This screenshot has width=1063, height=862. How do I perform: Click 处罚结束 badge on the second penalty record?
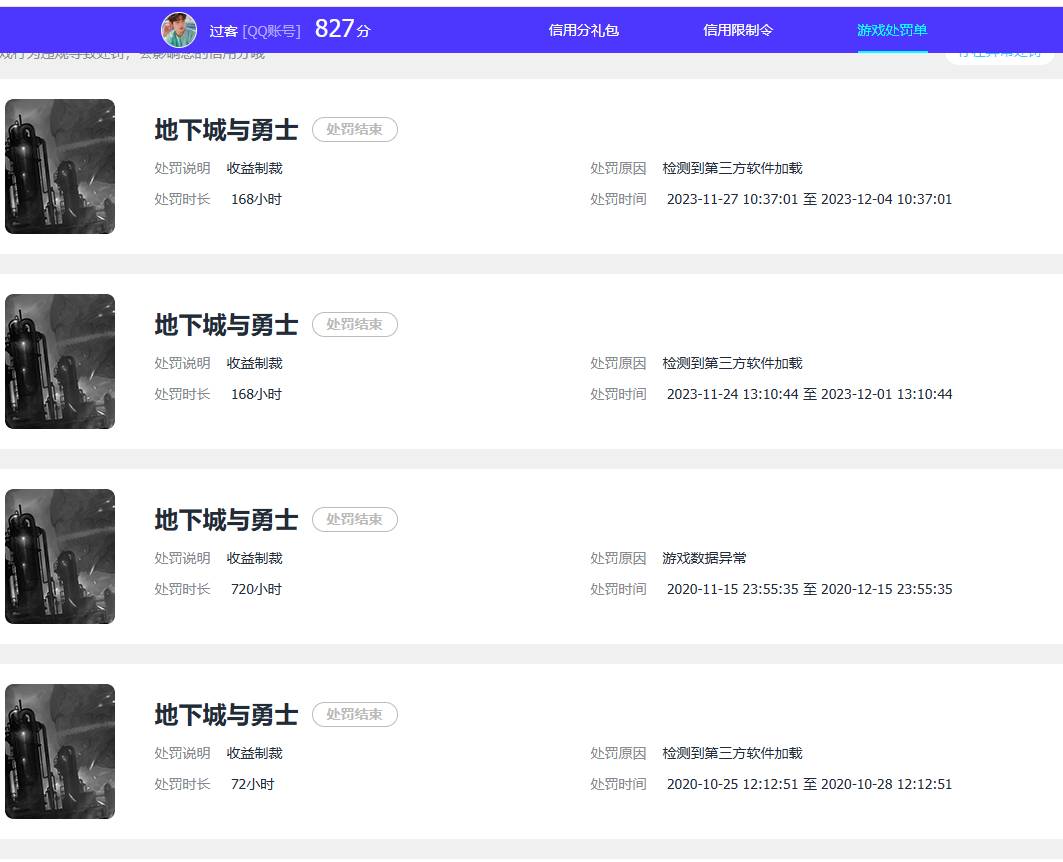click(355, 325)
